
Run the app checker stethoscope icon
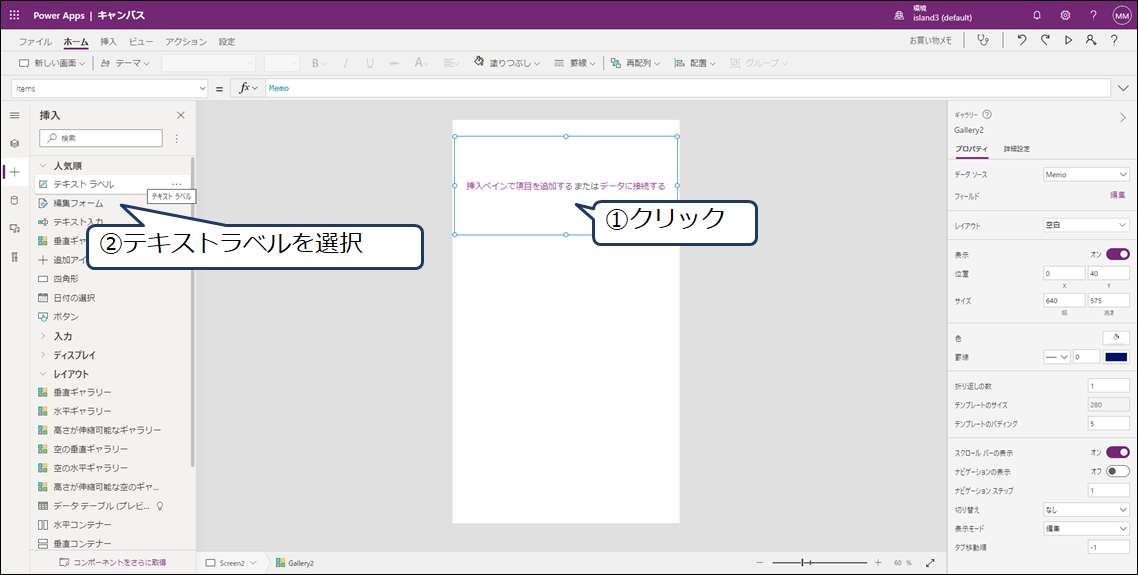click(983, 41)
